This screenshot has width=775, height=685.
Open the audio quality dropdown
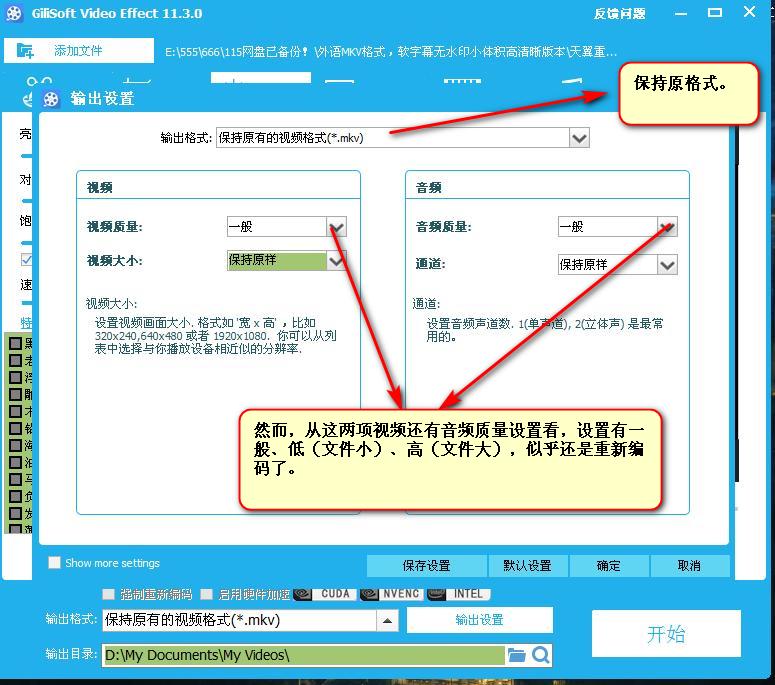click(667, 227)
